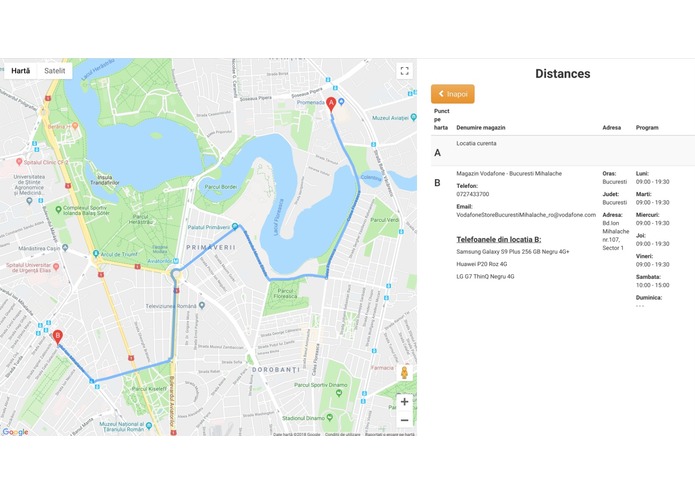
Task: Select the Aviatorilor metro station icon
Action: (x=176, y=261)
